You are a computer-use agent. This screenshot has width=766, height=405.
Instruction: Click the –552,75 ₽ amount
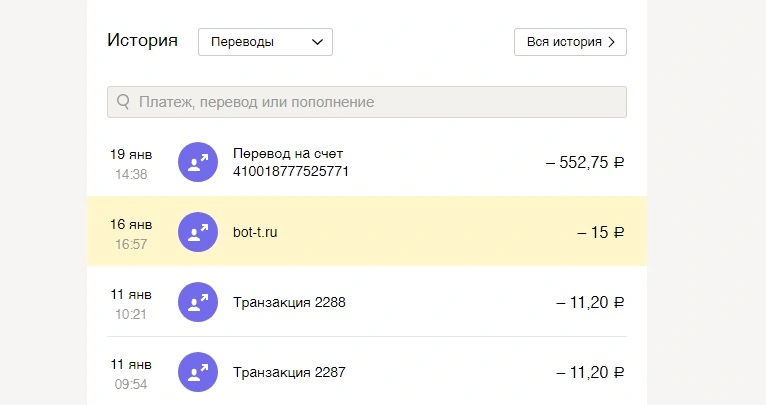pos(585,162)
